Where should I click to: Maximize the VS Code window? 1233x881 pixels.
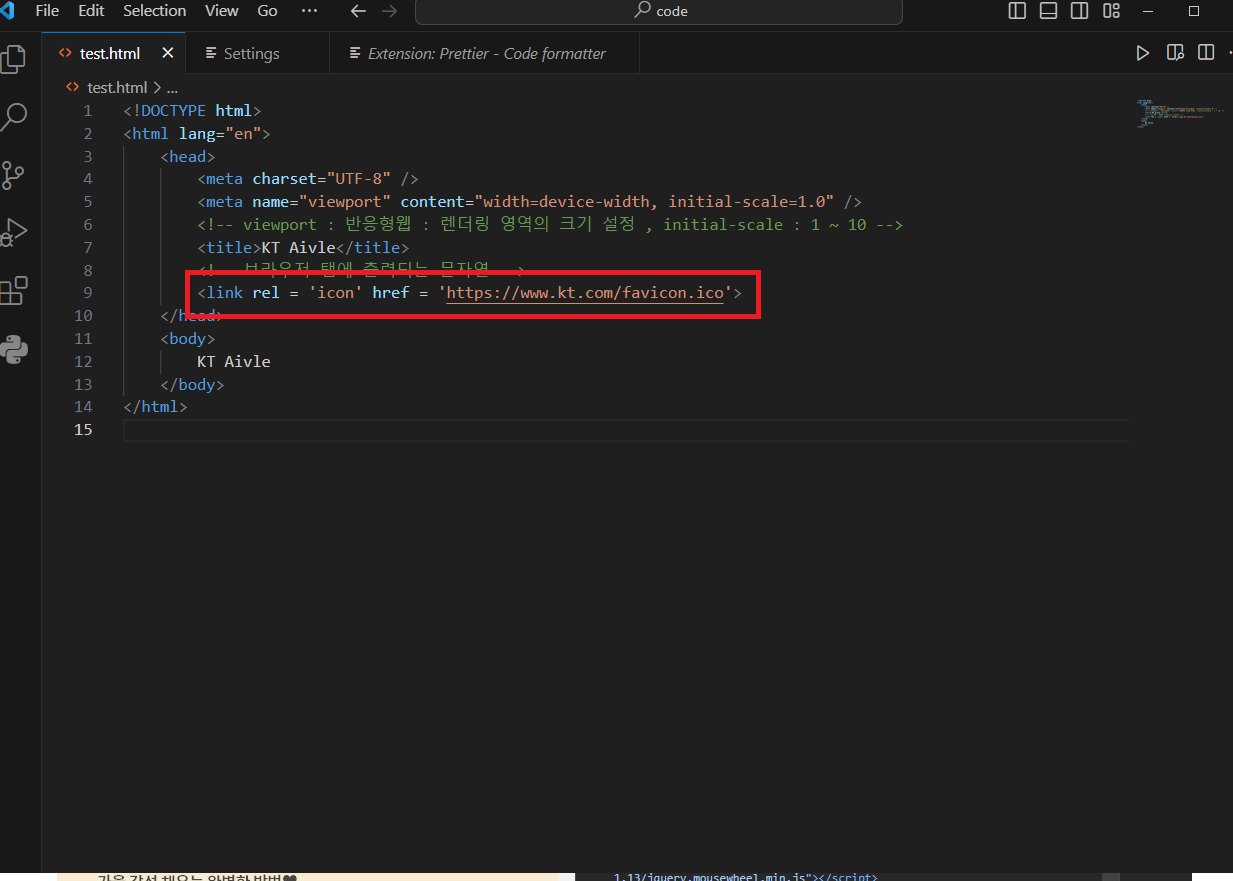point(1193,11)
